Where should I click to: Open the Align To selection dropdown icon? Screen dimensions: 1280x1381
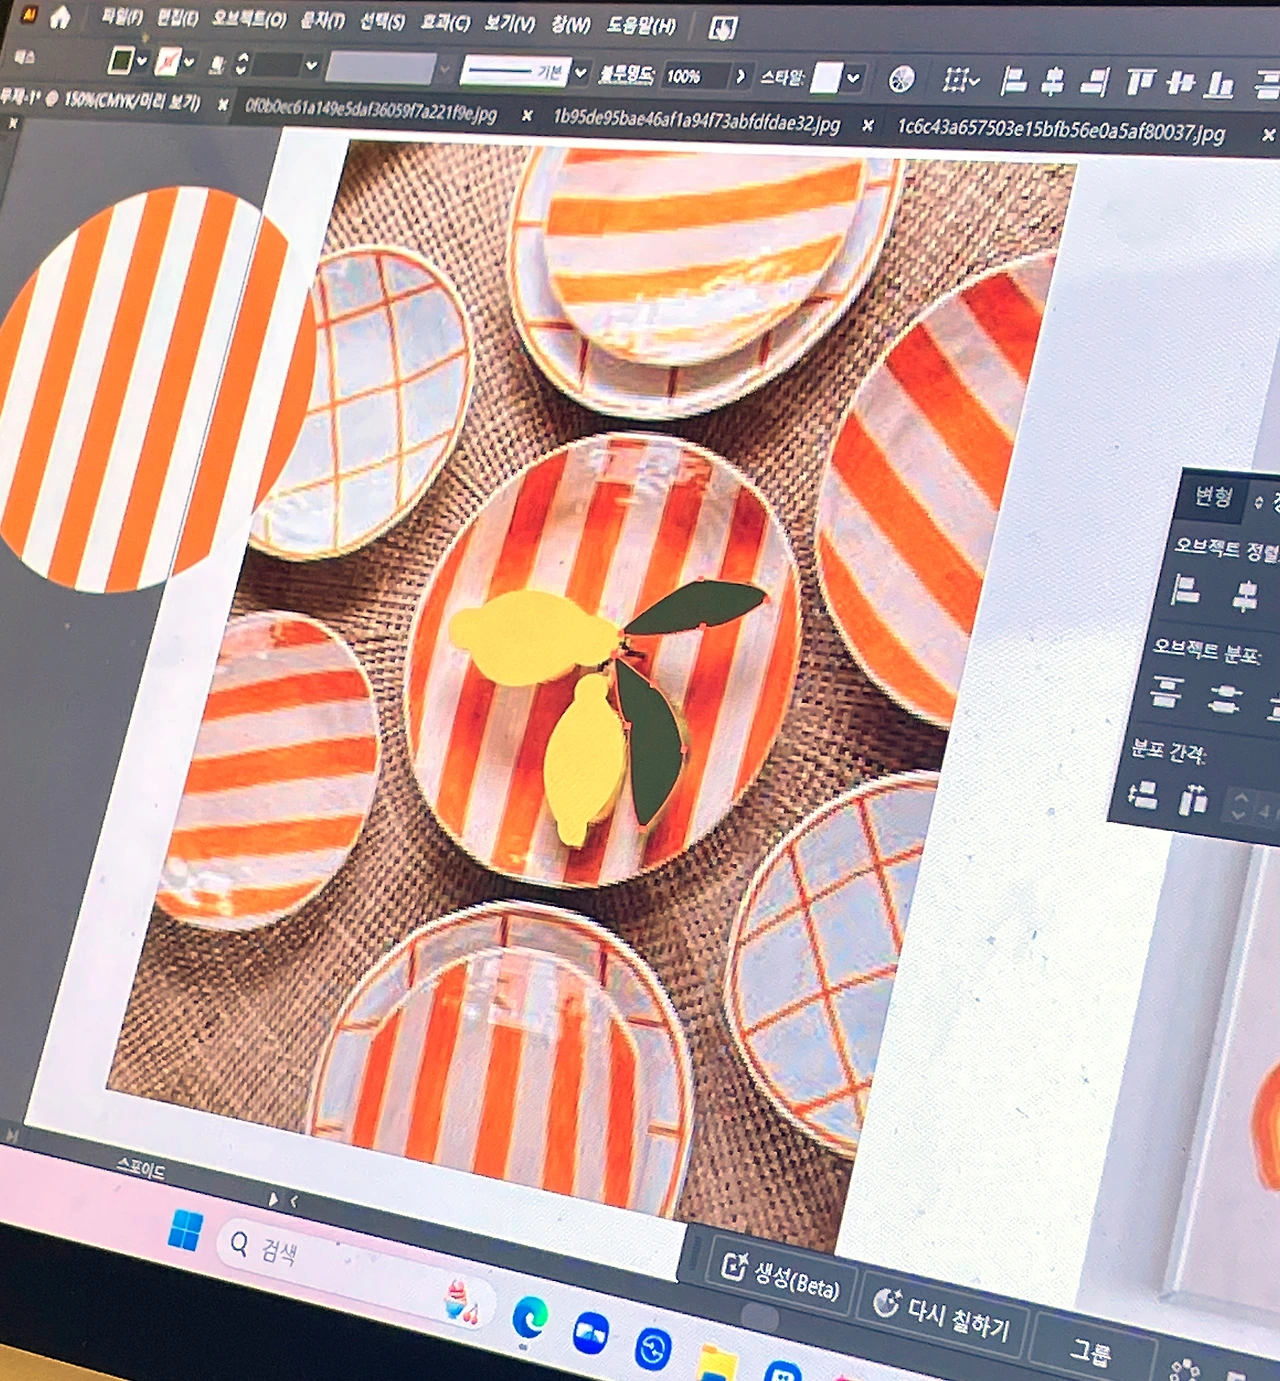click(960, 79)
